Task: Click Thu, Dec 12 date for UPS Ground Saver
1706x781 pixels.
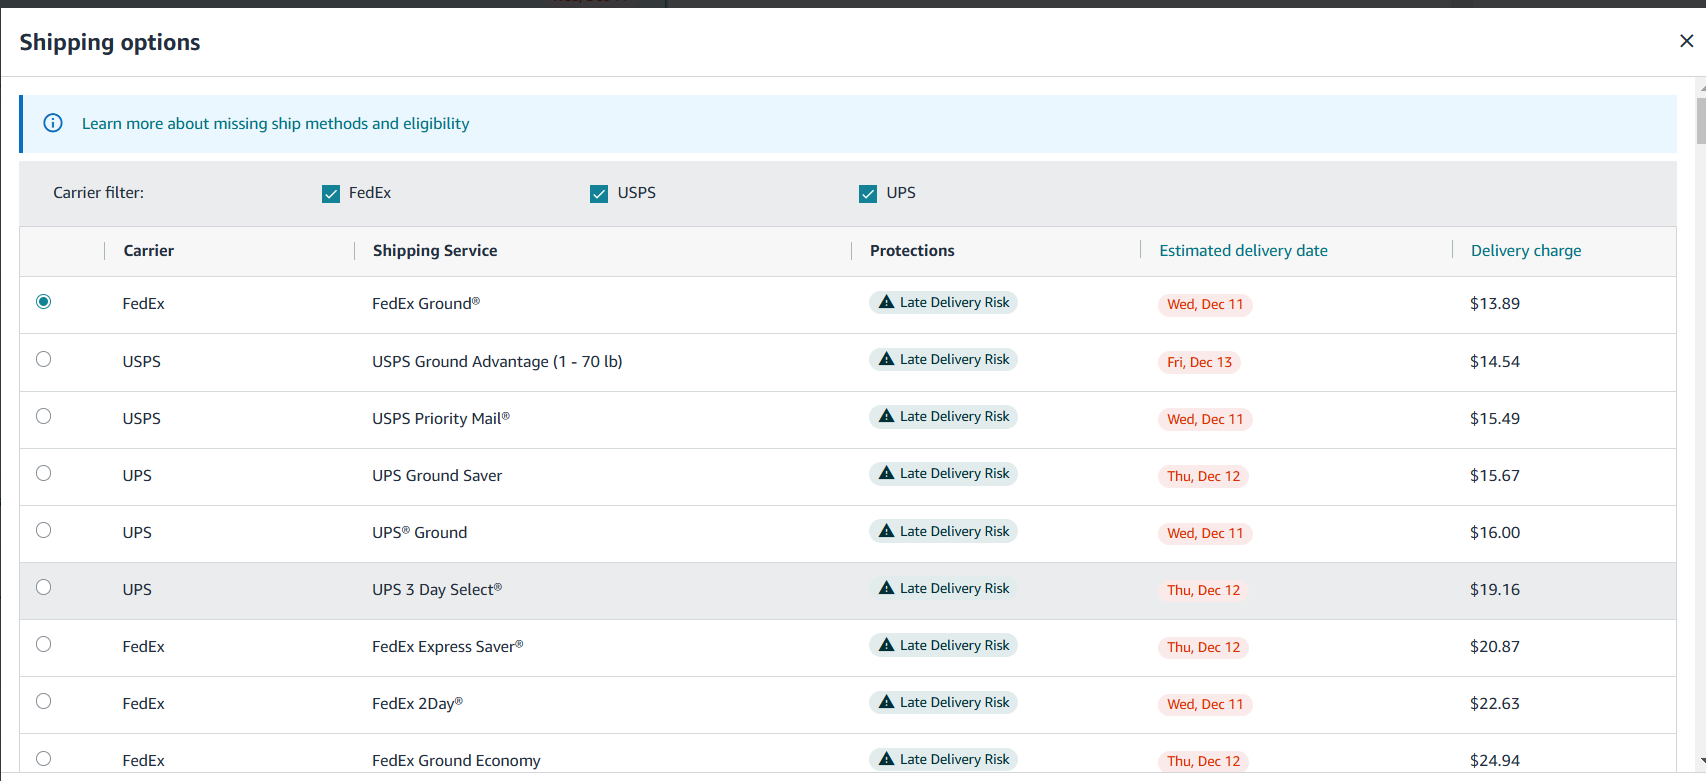Action: (1203, 477)
